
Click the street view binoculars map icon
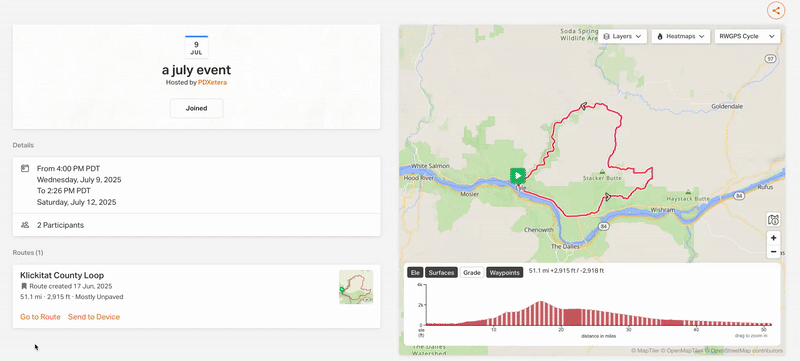(773, 220)
